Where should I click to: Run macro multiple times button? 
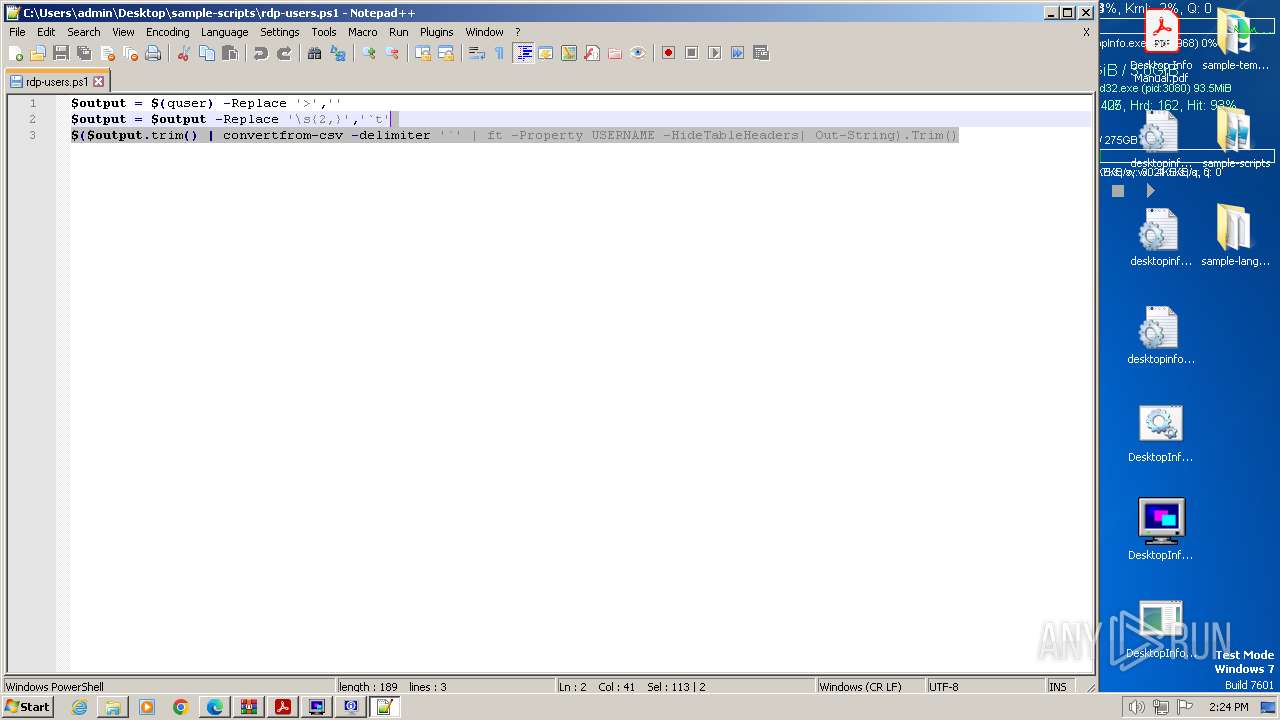pos(738,53)
